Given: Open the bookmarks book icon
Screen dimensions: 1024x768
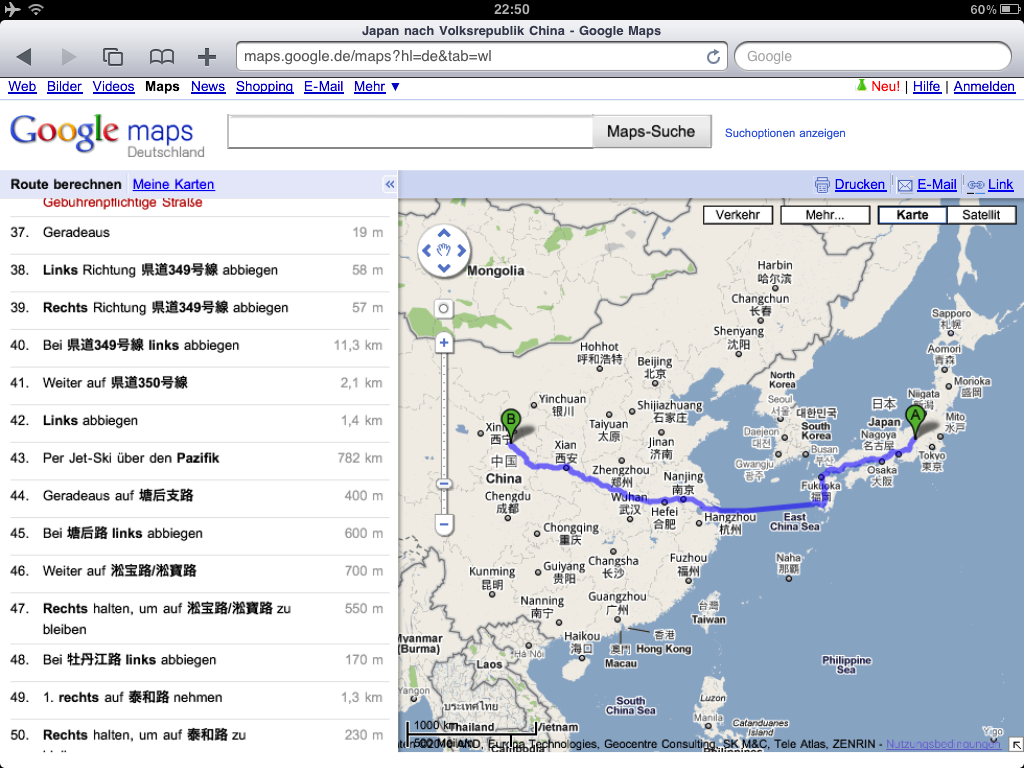Looking at the screenshot, I should 161,57.
